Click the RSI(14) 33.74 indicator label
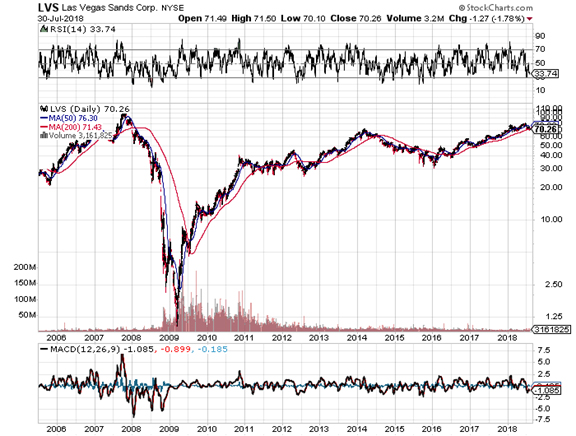The height and width of the screenshot is (436, 576). pyautogui.click(x=82, y=29)
